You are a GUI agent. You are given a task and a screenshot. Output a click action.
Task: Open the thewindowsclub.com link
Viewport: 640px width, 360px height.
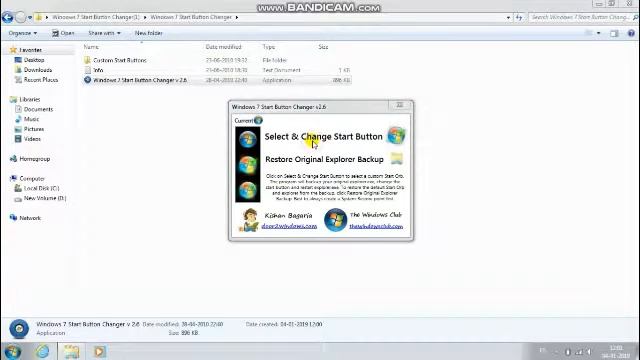(x=376, y=226)
